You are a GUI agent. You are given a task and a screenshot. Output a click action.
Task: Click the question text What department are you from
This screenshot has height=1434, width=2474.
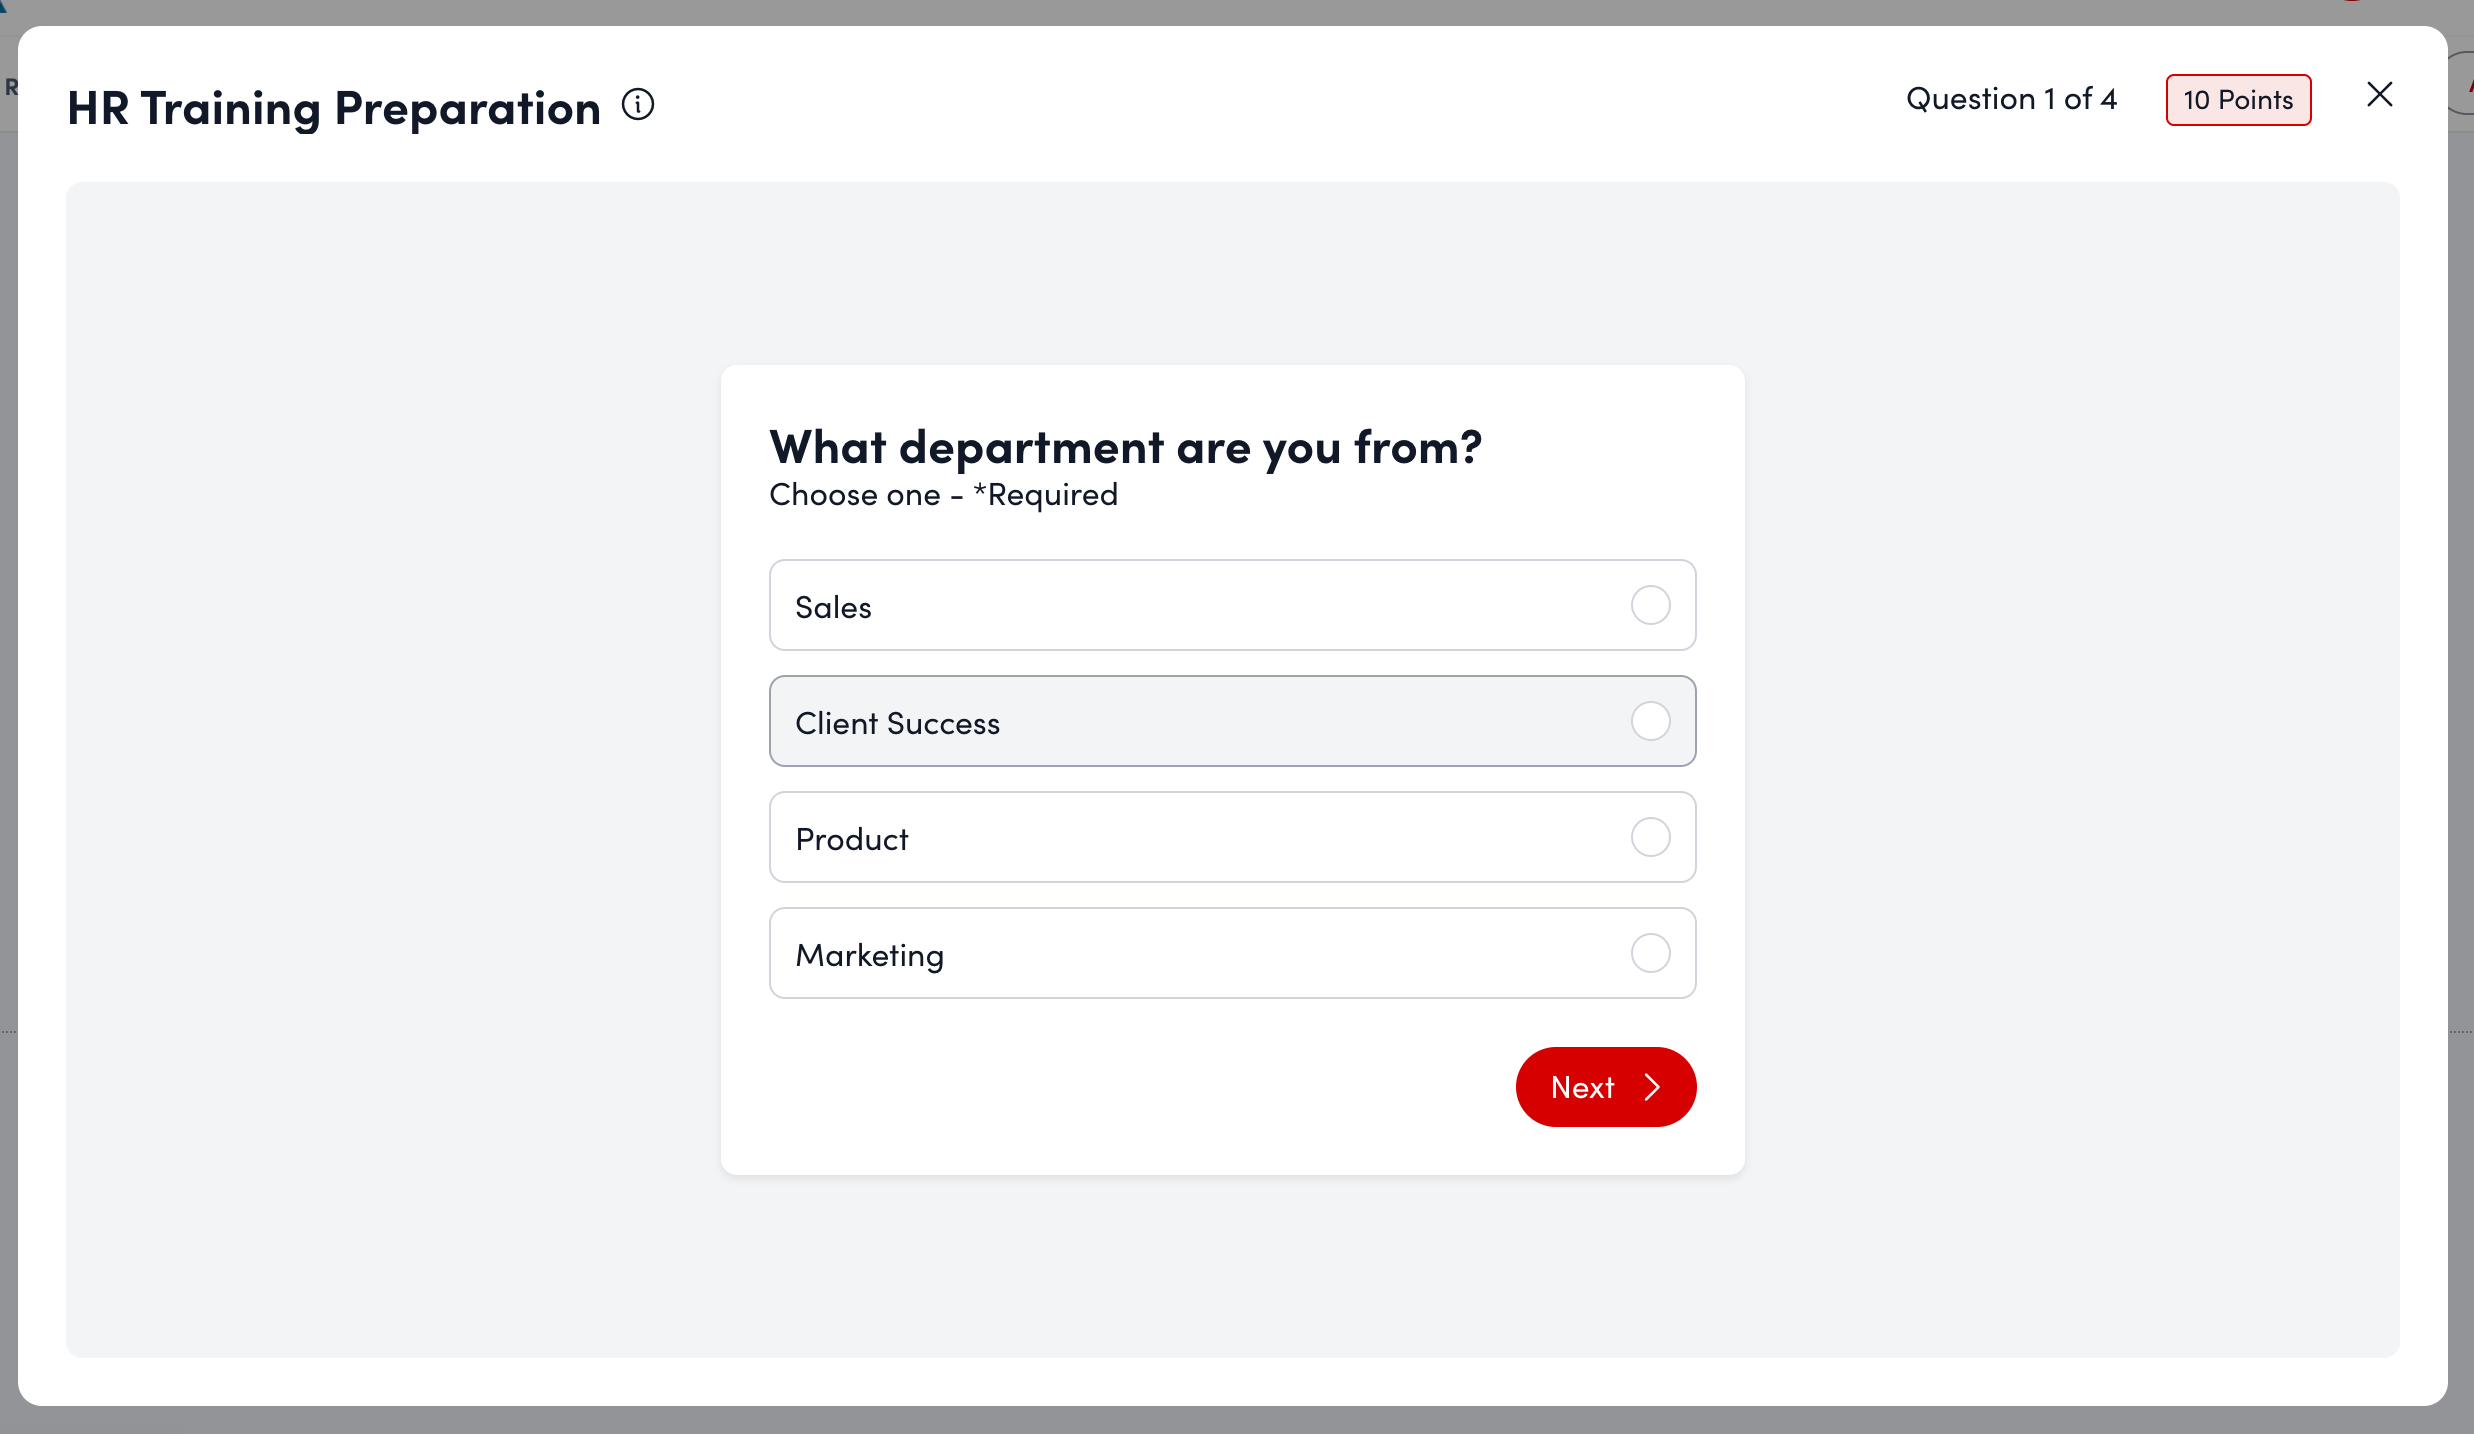tap(1124, 445)
